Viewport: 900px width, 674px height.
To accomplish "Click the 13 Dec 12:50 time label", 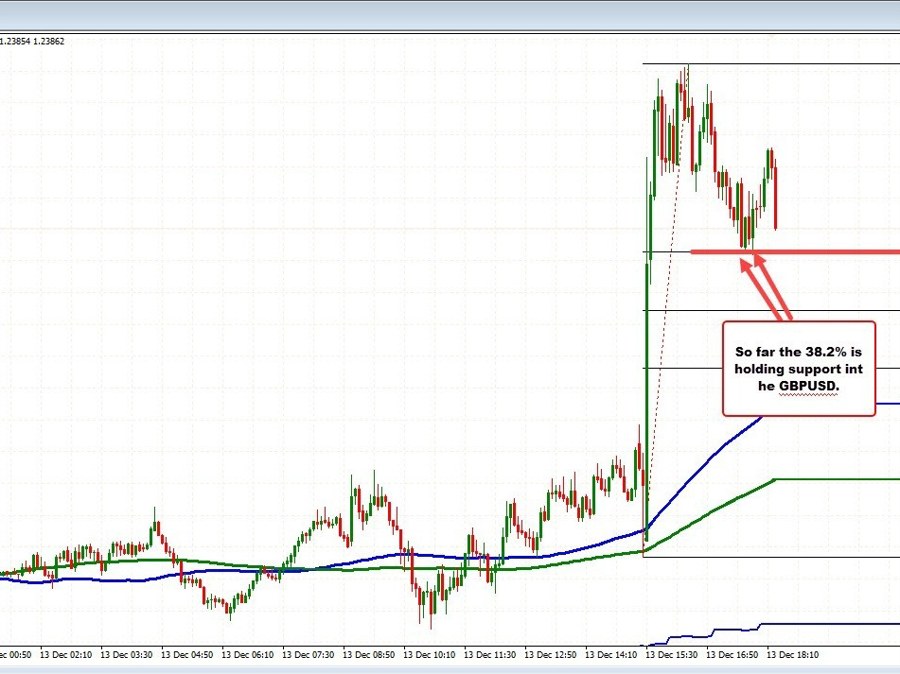I will (x=551, y=655).
